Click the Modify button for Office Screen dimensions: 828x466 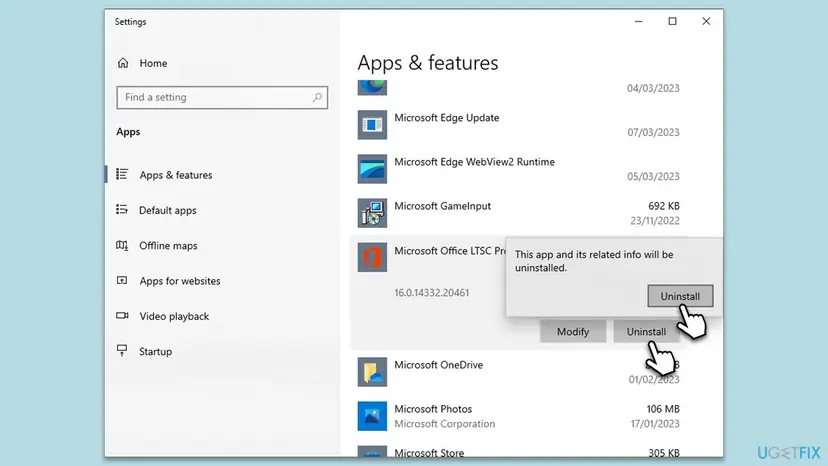pos(573,331)
